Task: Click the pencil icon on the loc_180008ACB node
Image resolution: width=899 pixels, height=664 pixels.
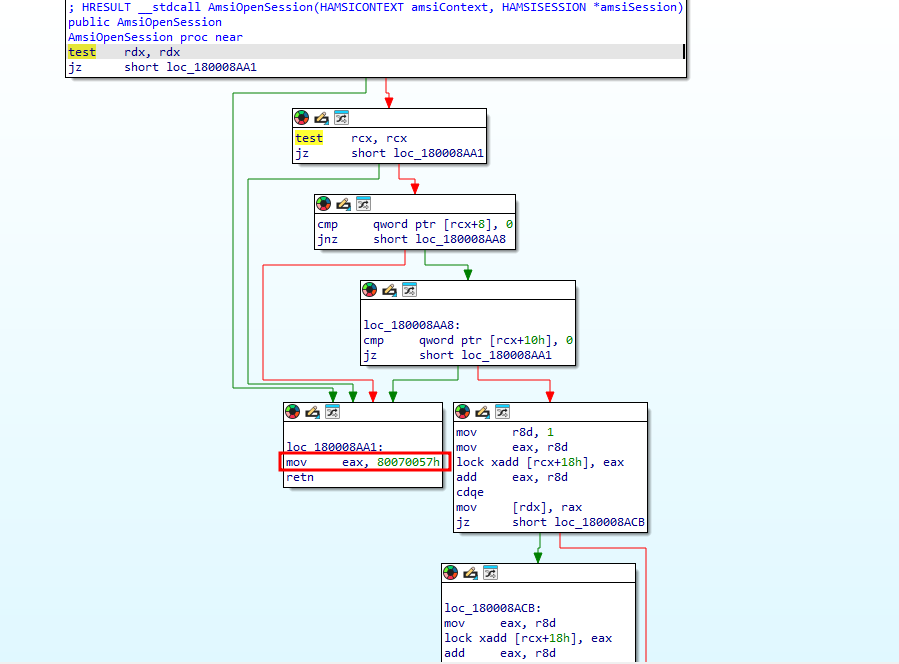Action: point(470,573)
